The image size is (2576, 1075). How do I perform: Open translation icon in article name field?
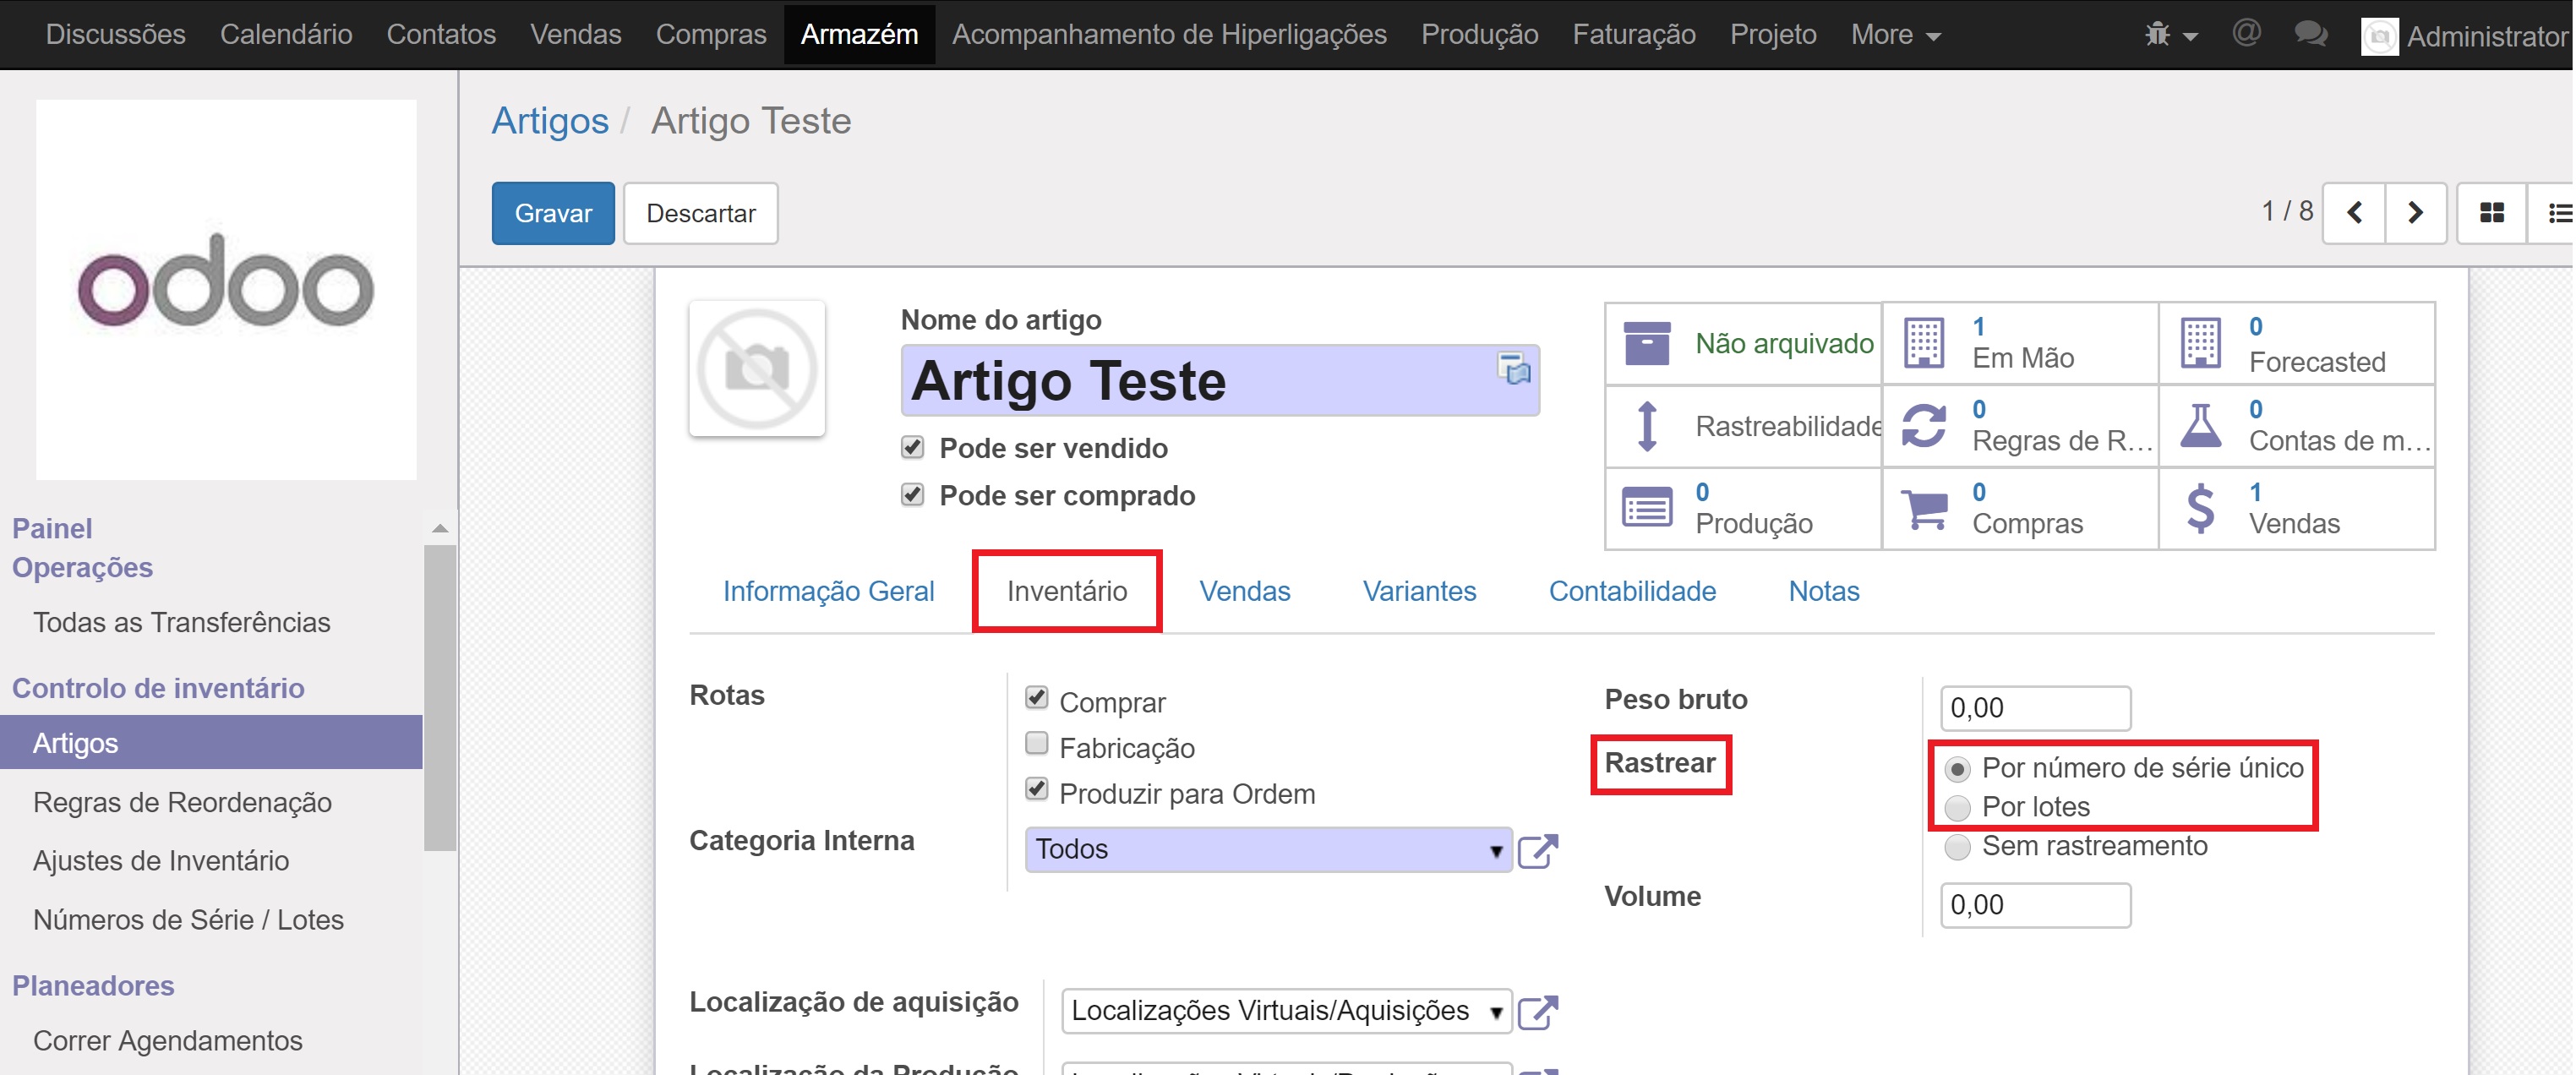point(1514,368)
